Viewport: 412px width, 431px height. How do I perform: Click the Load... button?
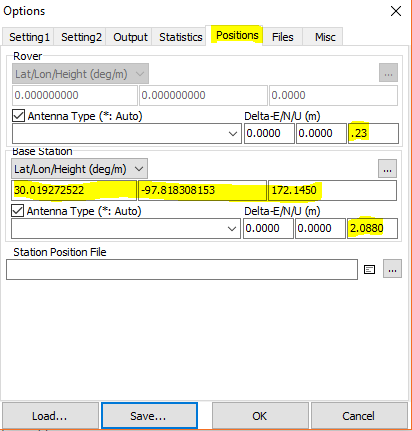50,415
